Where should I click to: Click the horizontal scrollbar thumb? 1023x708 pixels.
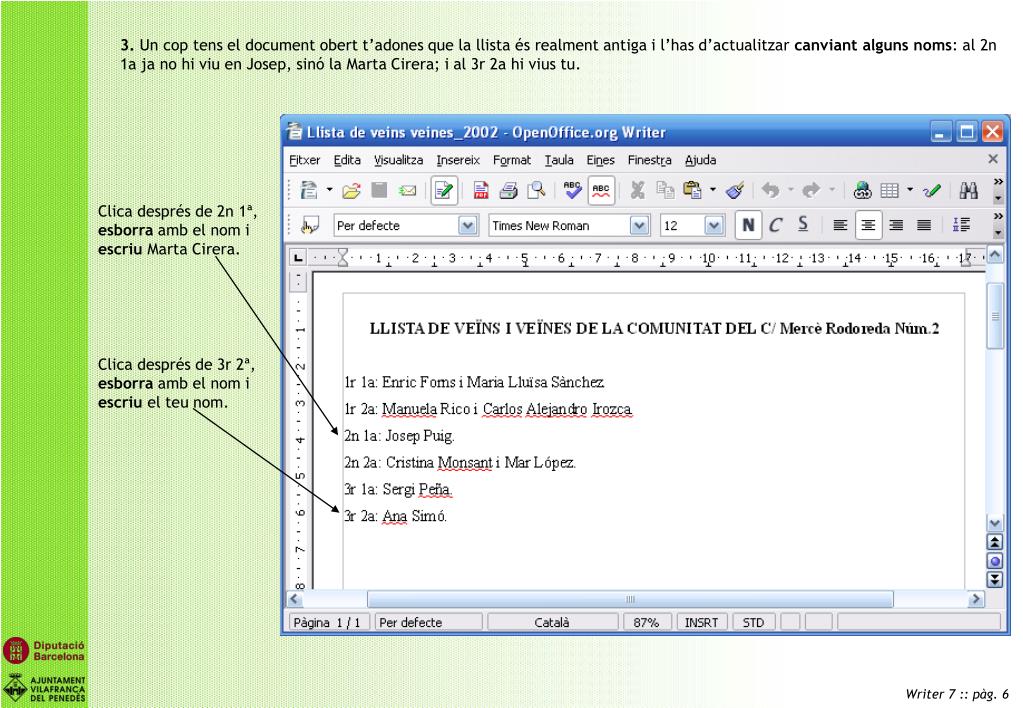[630, 599]
